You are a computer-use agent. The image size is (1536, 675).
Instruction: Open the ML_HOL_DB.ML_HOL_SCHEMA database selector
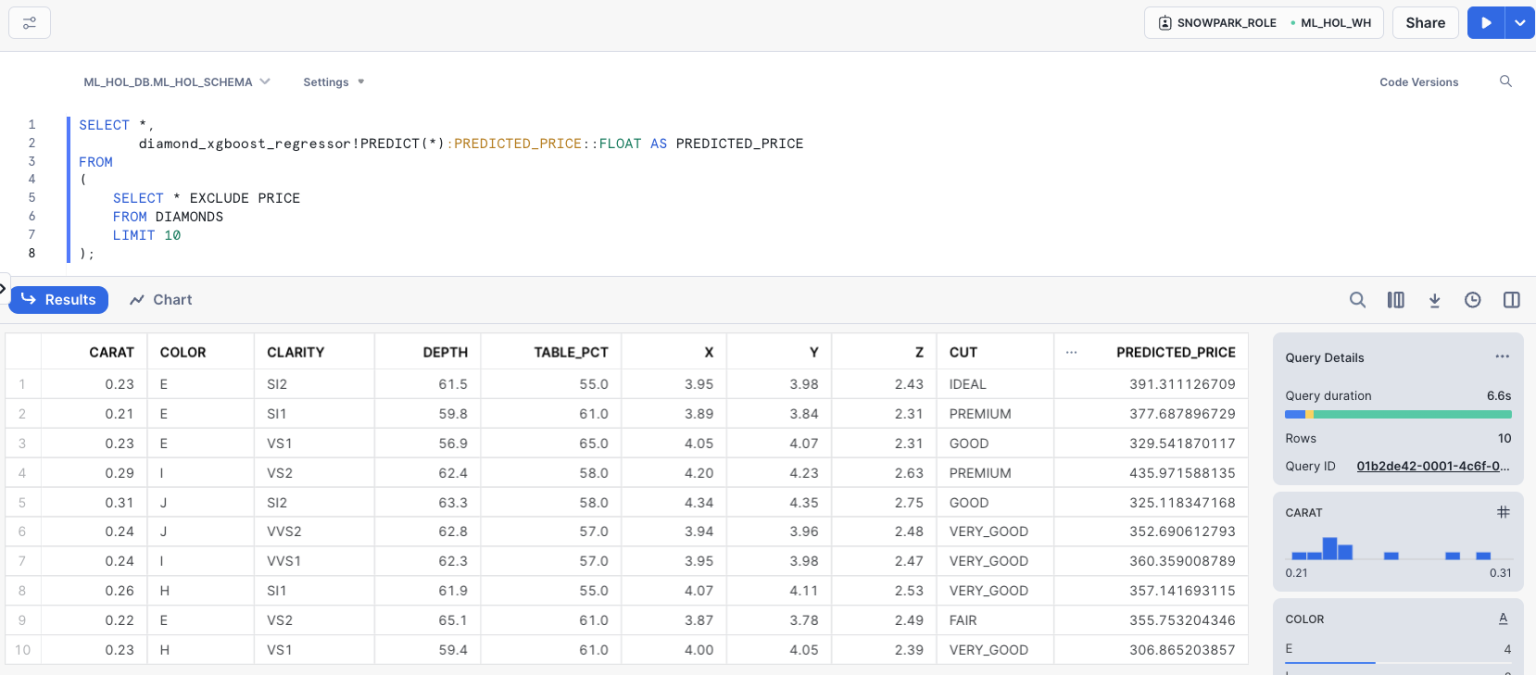pos(177,82)
